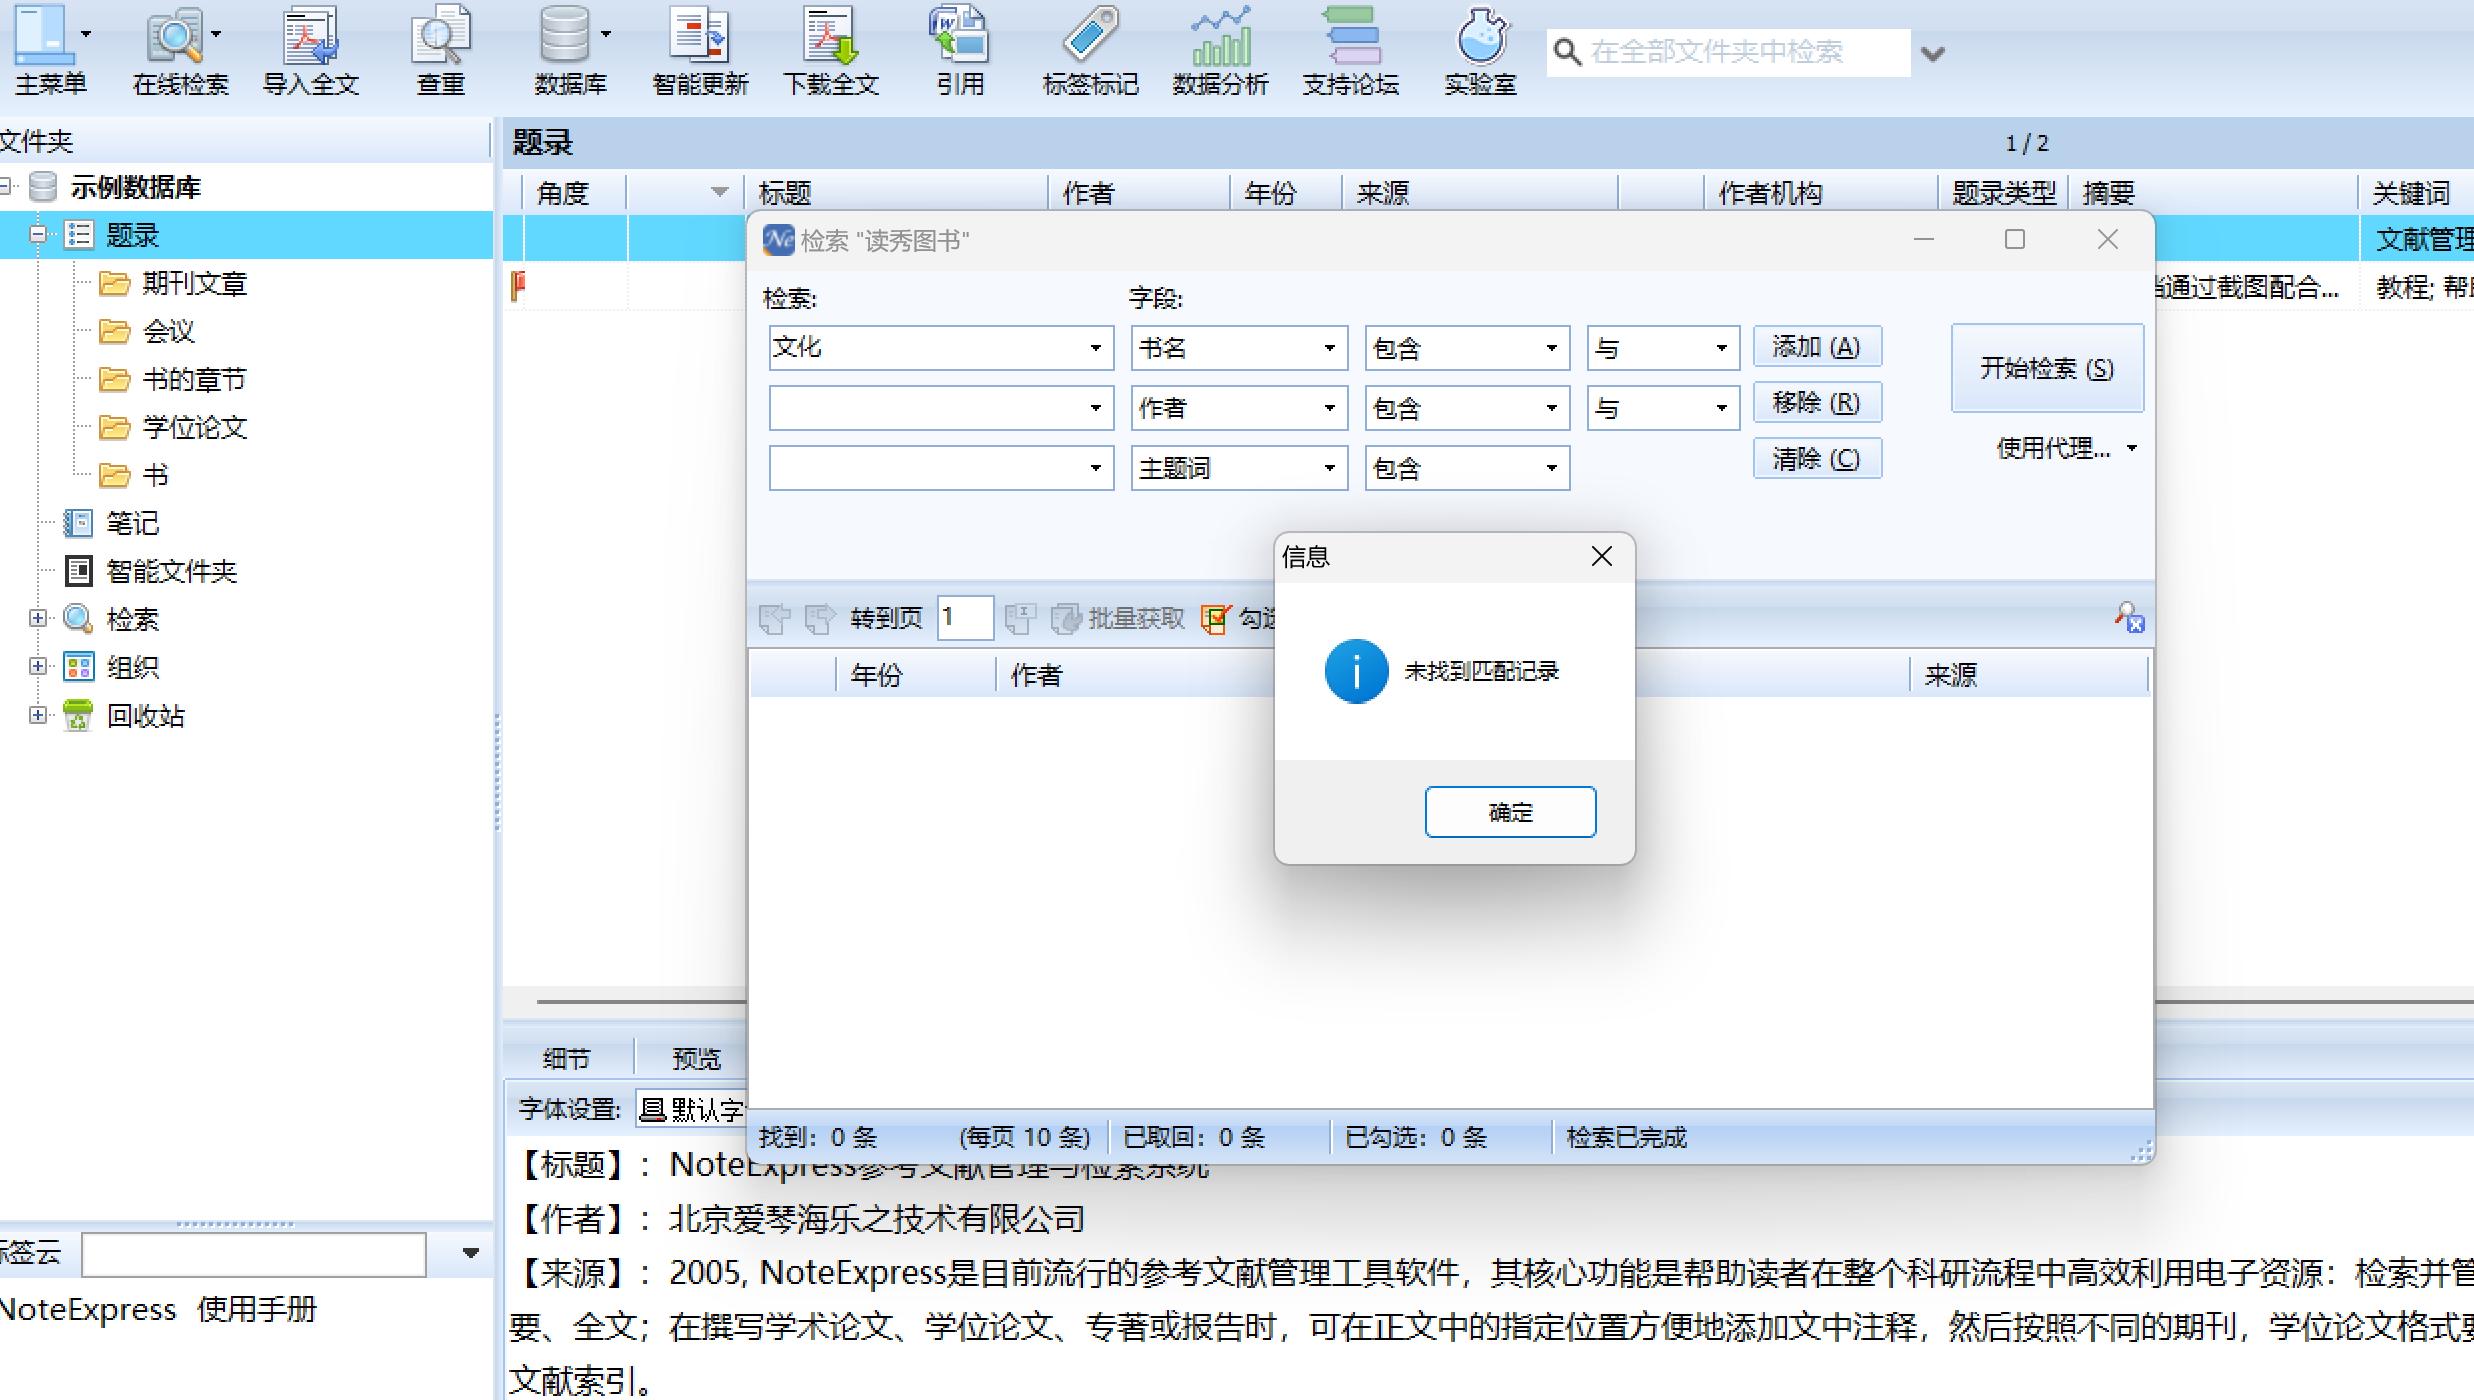
Task: Select the 会议 folder
Action: click(x=168, y=331)
